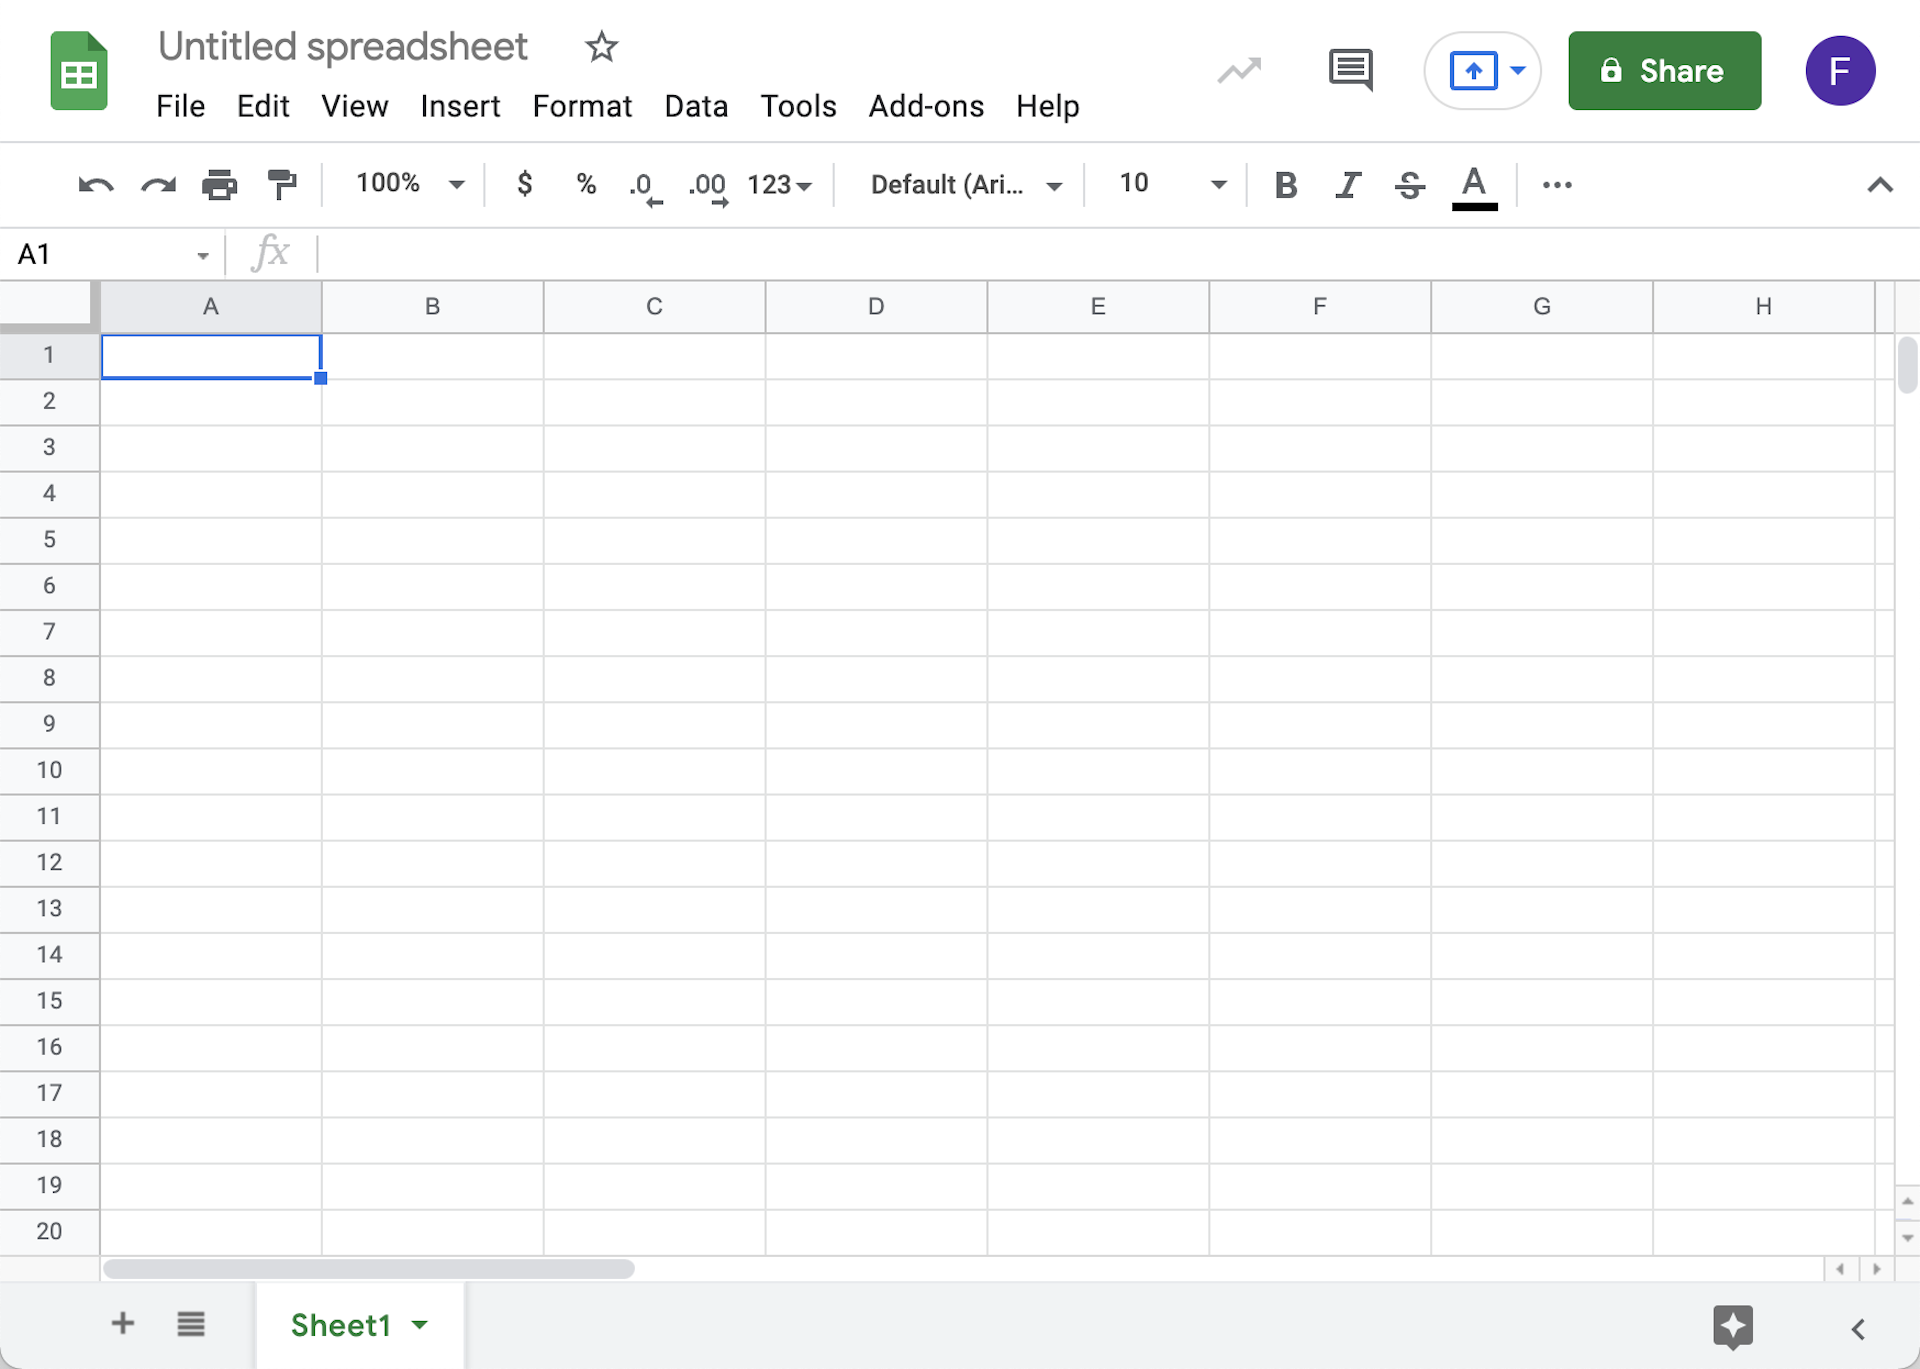1920x1369 pixels.
Task: Star the Untitled spreadsheet
Action: pyautogui.click(x=601, y=47)
